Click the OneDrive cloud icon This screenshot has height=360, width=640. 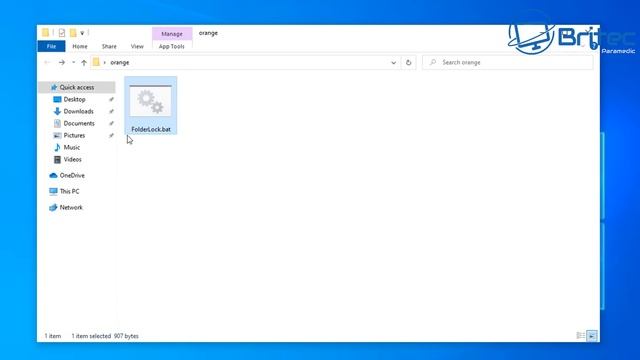(x=53, y=176)
